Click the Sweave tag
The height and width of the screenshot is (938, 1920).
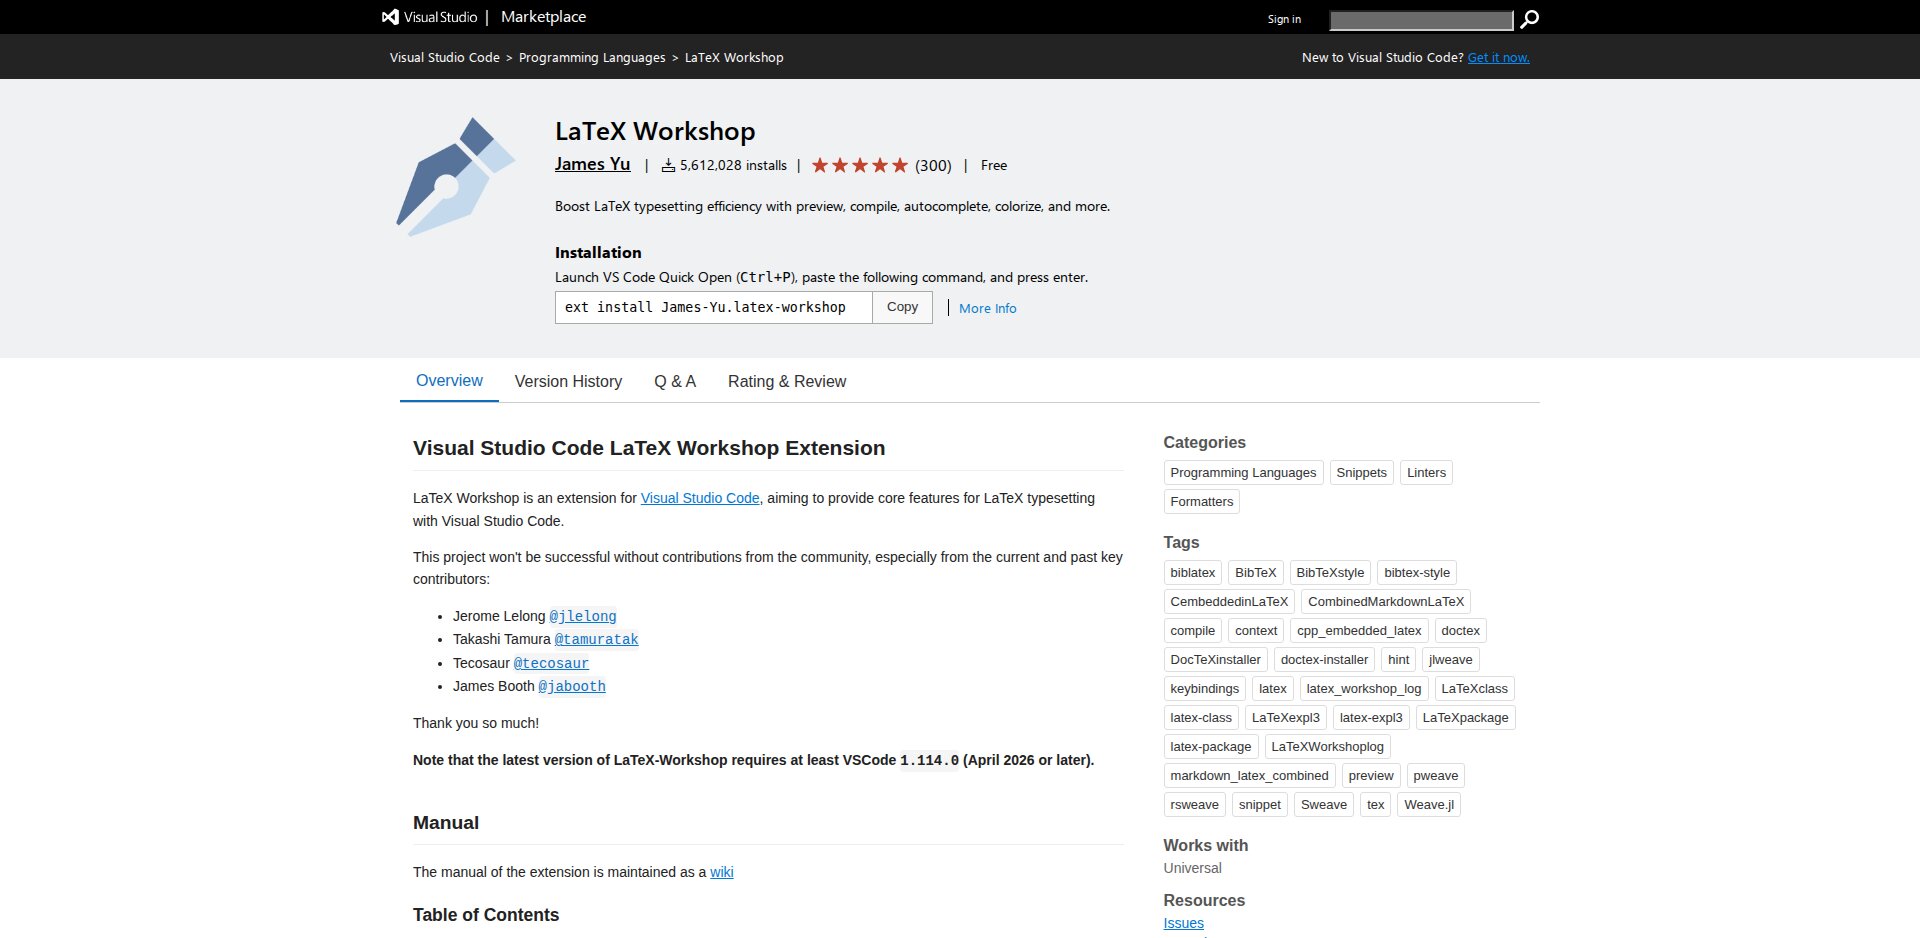[x=1324, y=805]
